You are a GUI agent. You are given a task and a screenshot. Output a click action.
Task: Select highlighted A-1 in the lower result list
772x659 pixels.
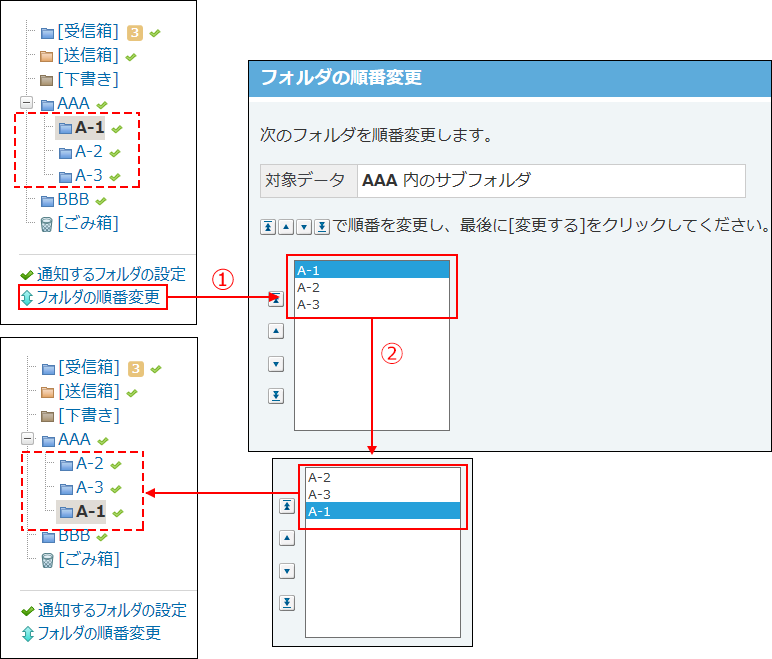pos(383,511)
